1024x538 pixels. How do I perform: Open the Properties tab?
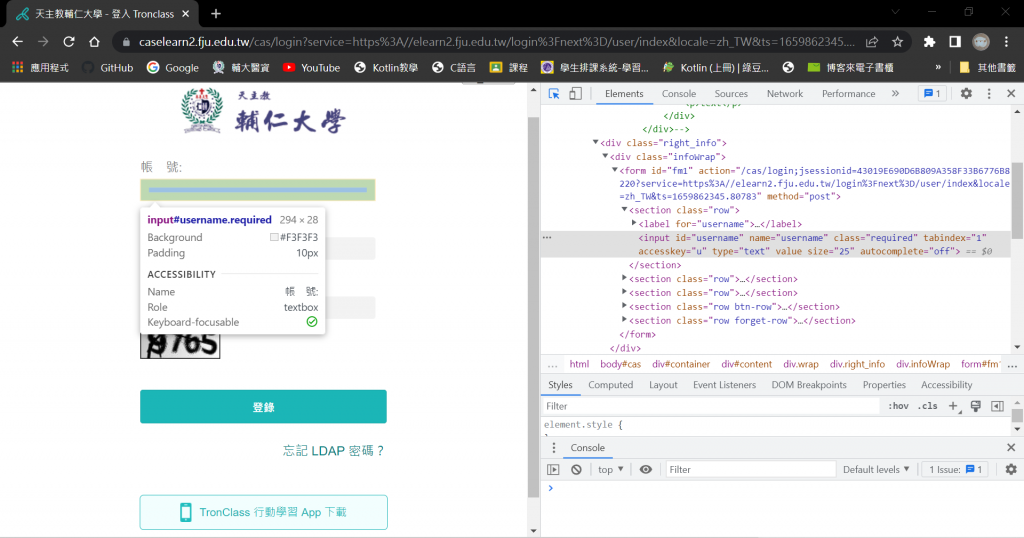(884, 385)
